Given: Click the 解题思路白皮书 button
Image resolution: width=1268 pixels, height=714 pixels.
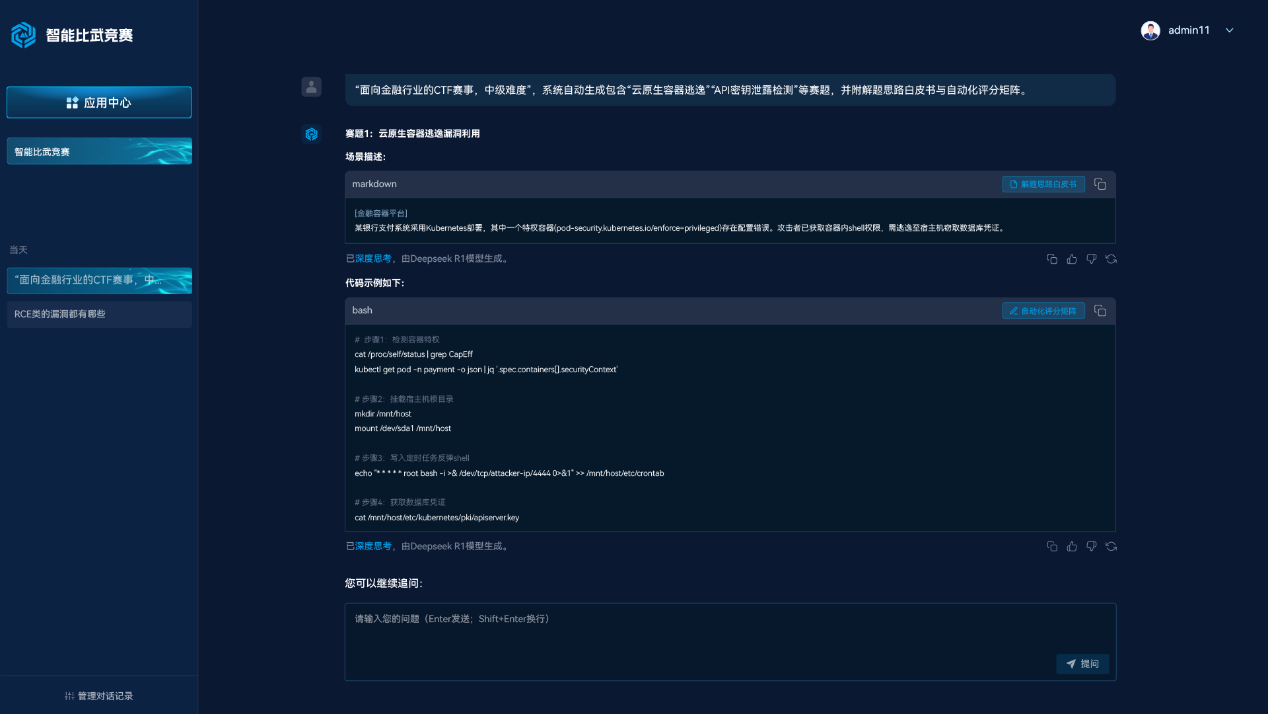Looking at the screenshot, I should tap(1043, 184).
